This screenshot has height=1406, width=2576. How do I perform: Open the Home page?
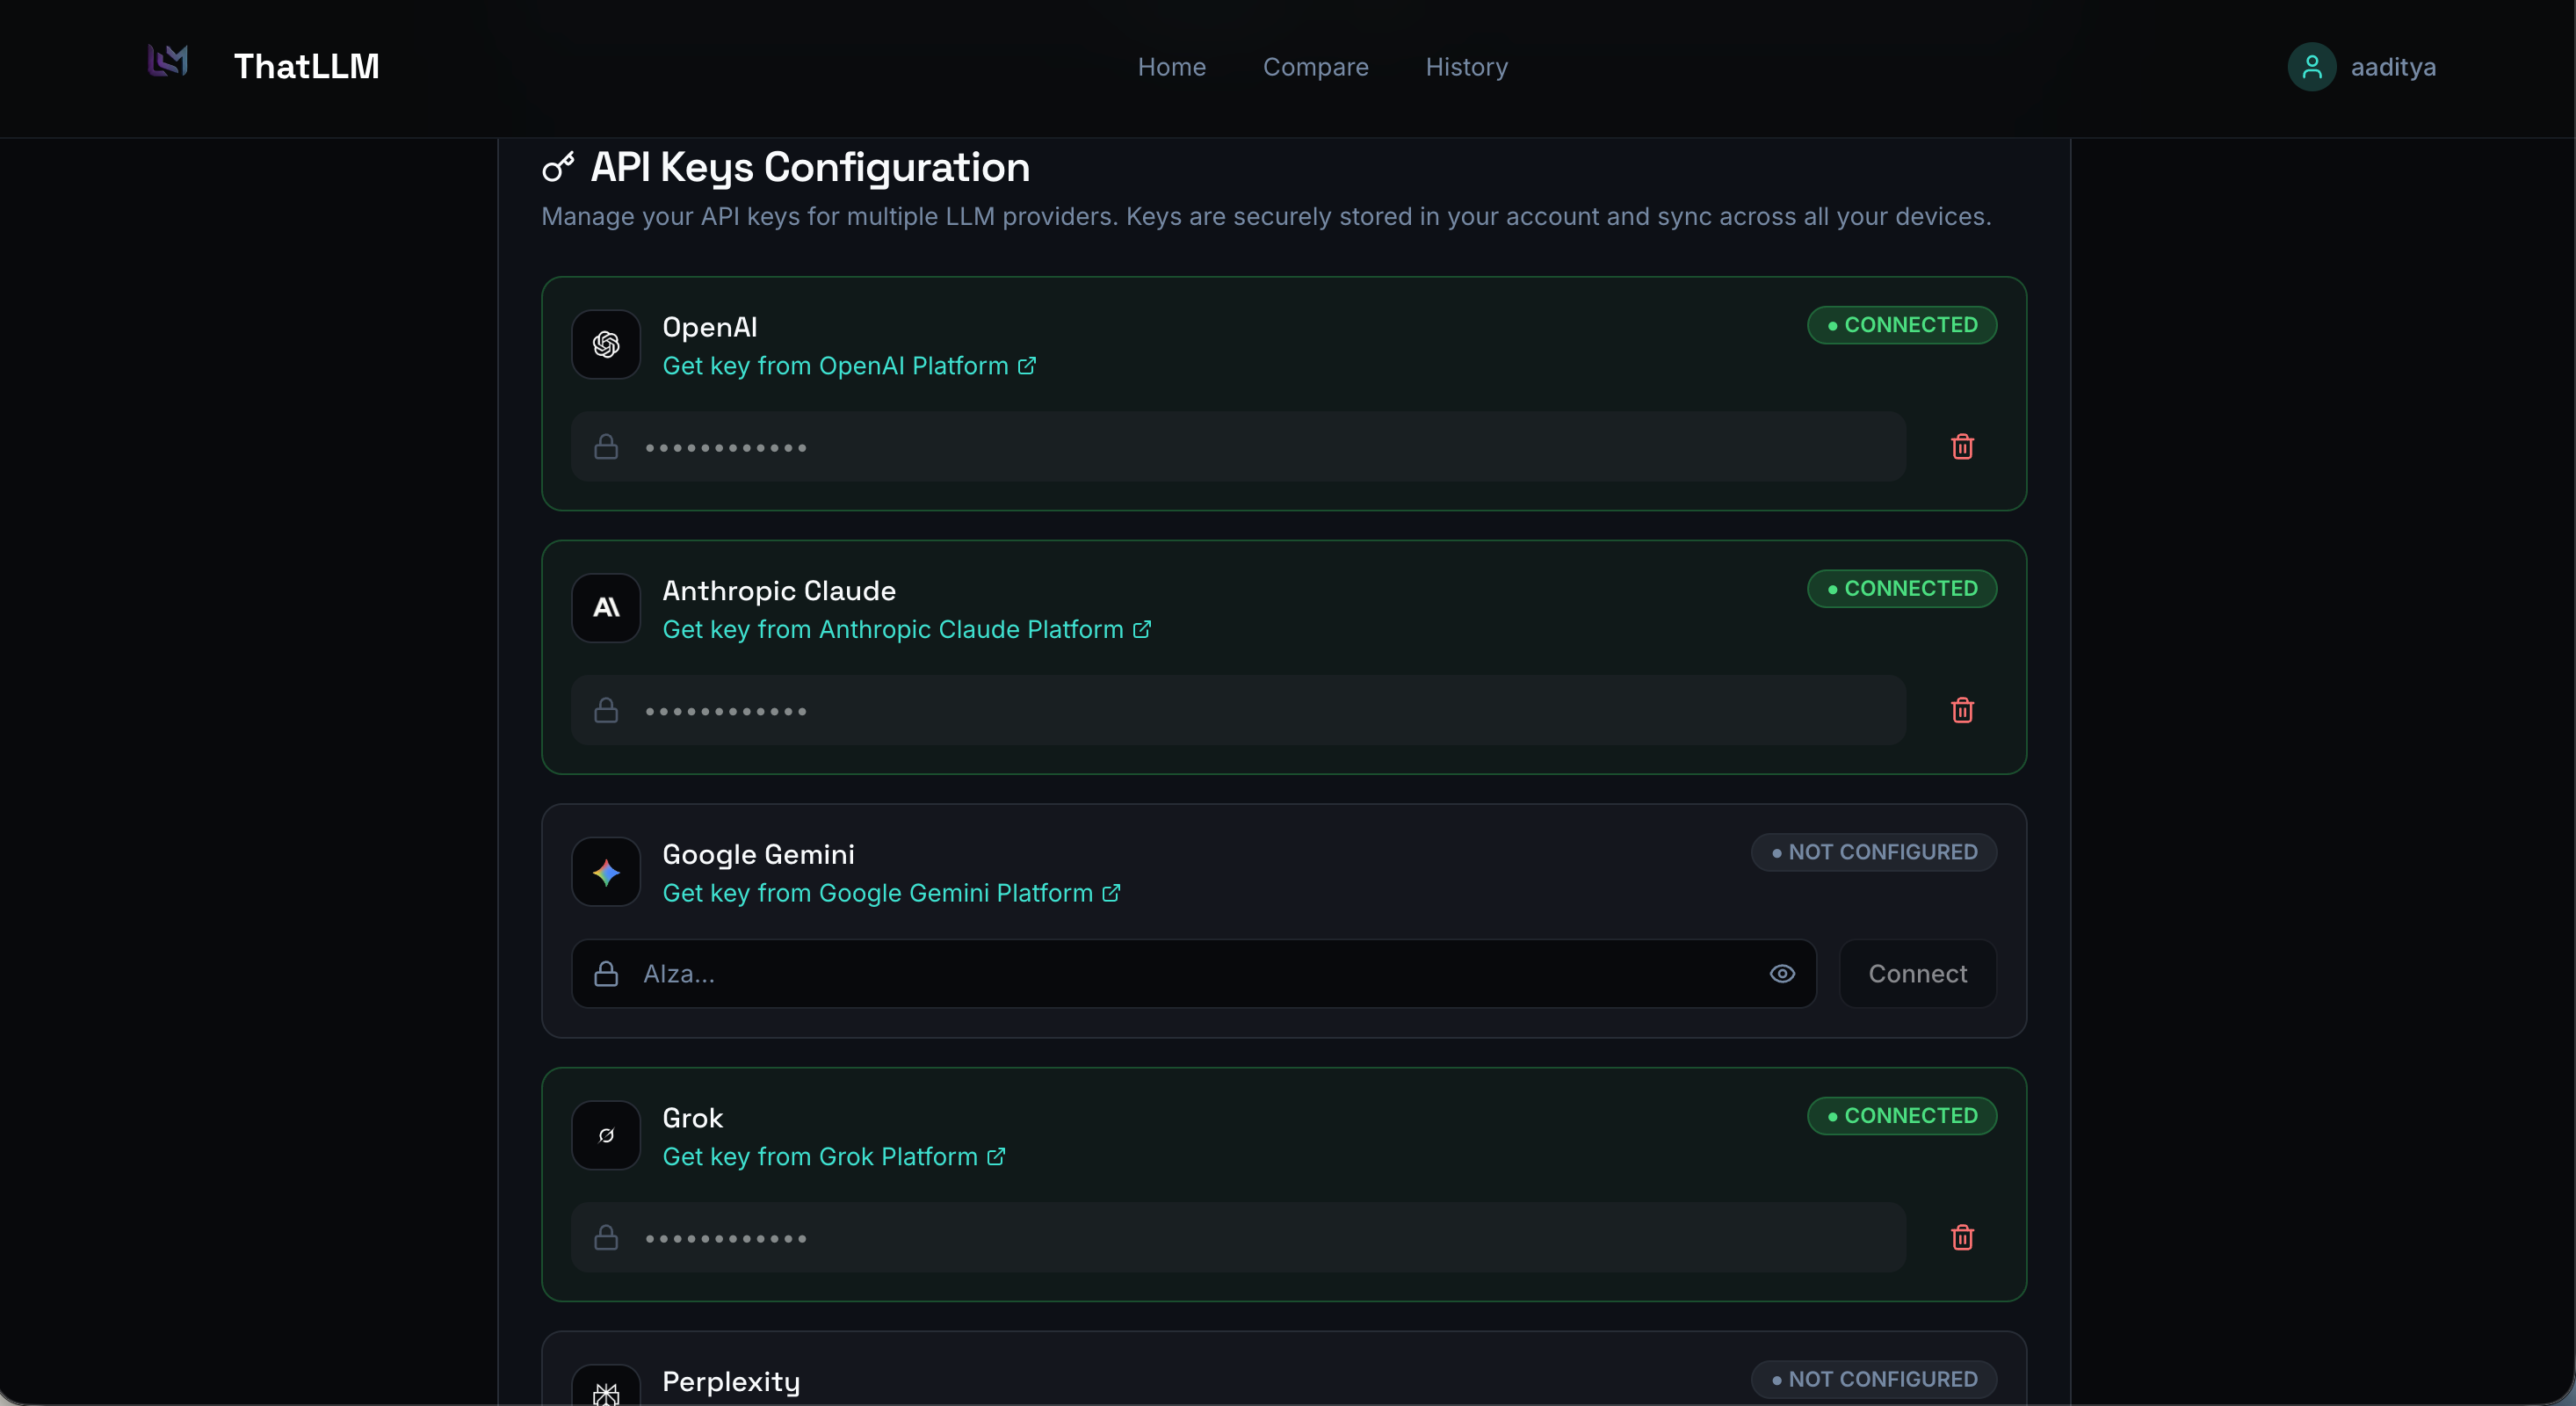(x=1171, y=67)
